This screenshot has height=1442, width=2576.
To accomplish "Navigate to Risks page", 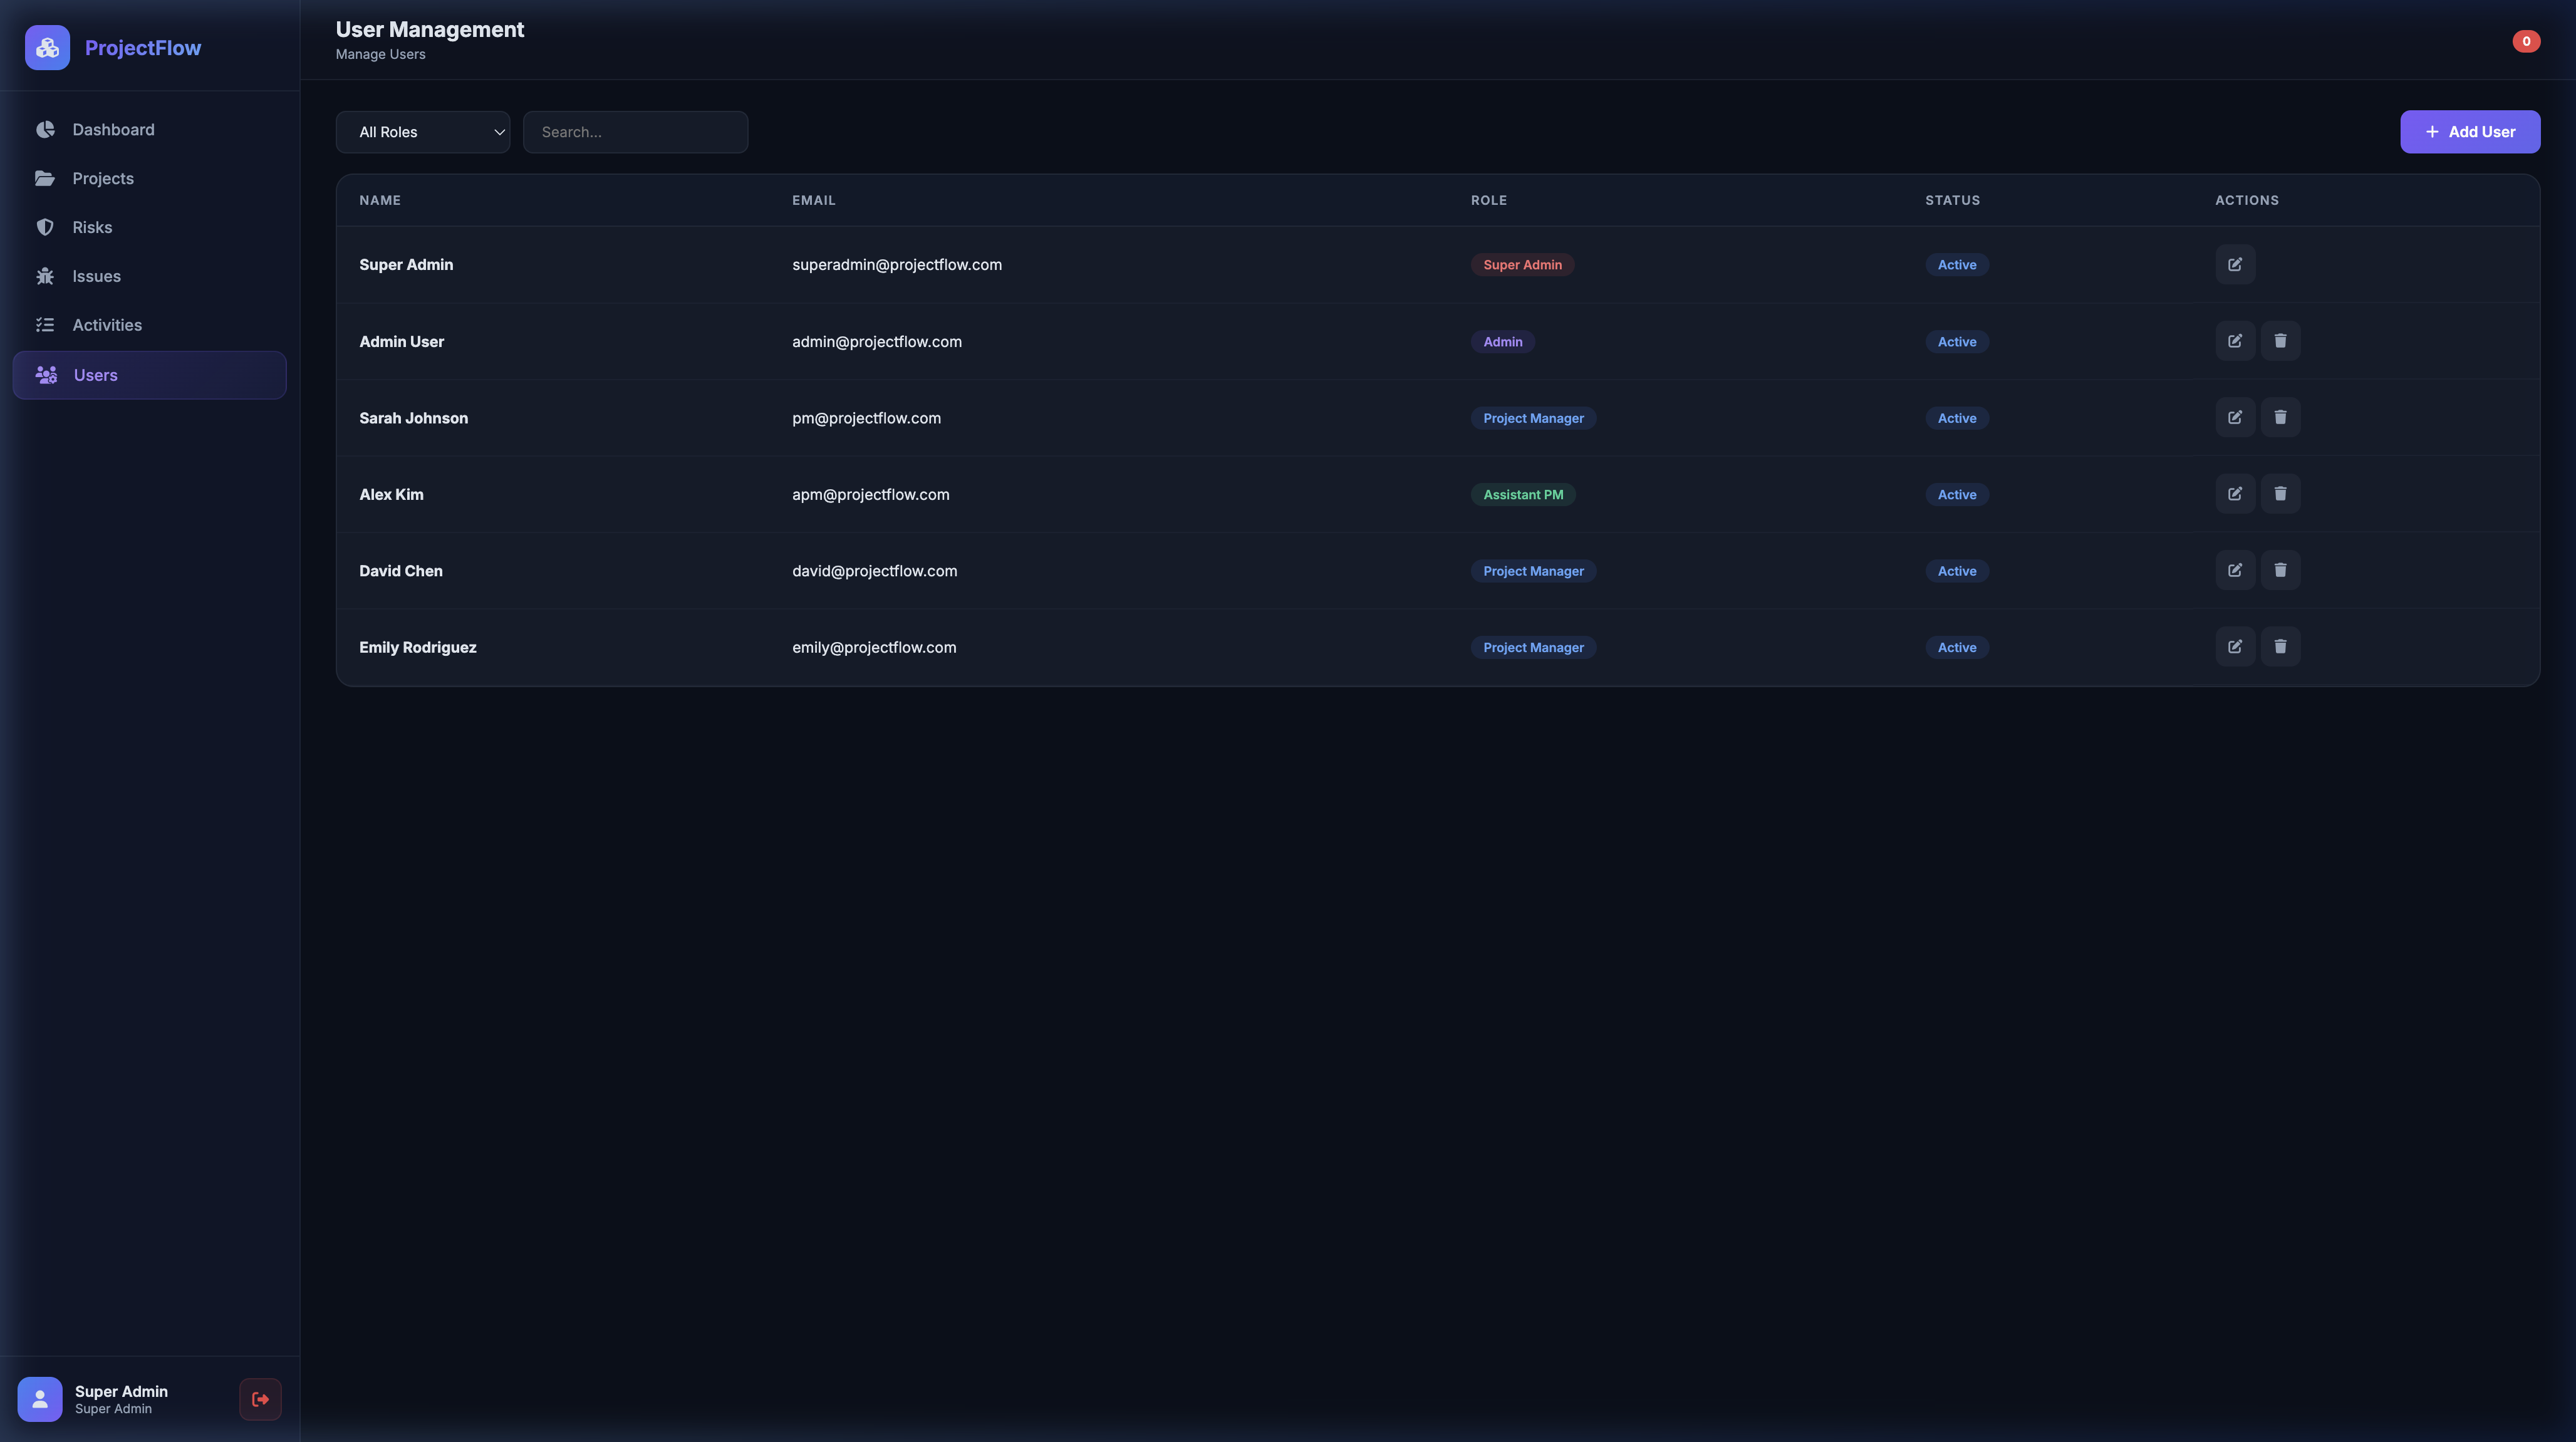I will point(92,228).
